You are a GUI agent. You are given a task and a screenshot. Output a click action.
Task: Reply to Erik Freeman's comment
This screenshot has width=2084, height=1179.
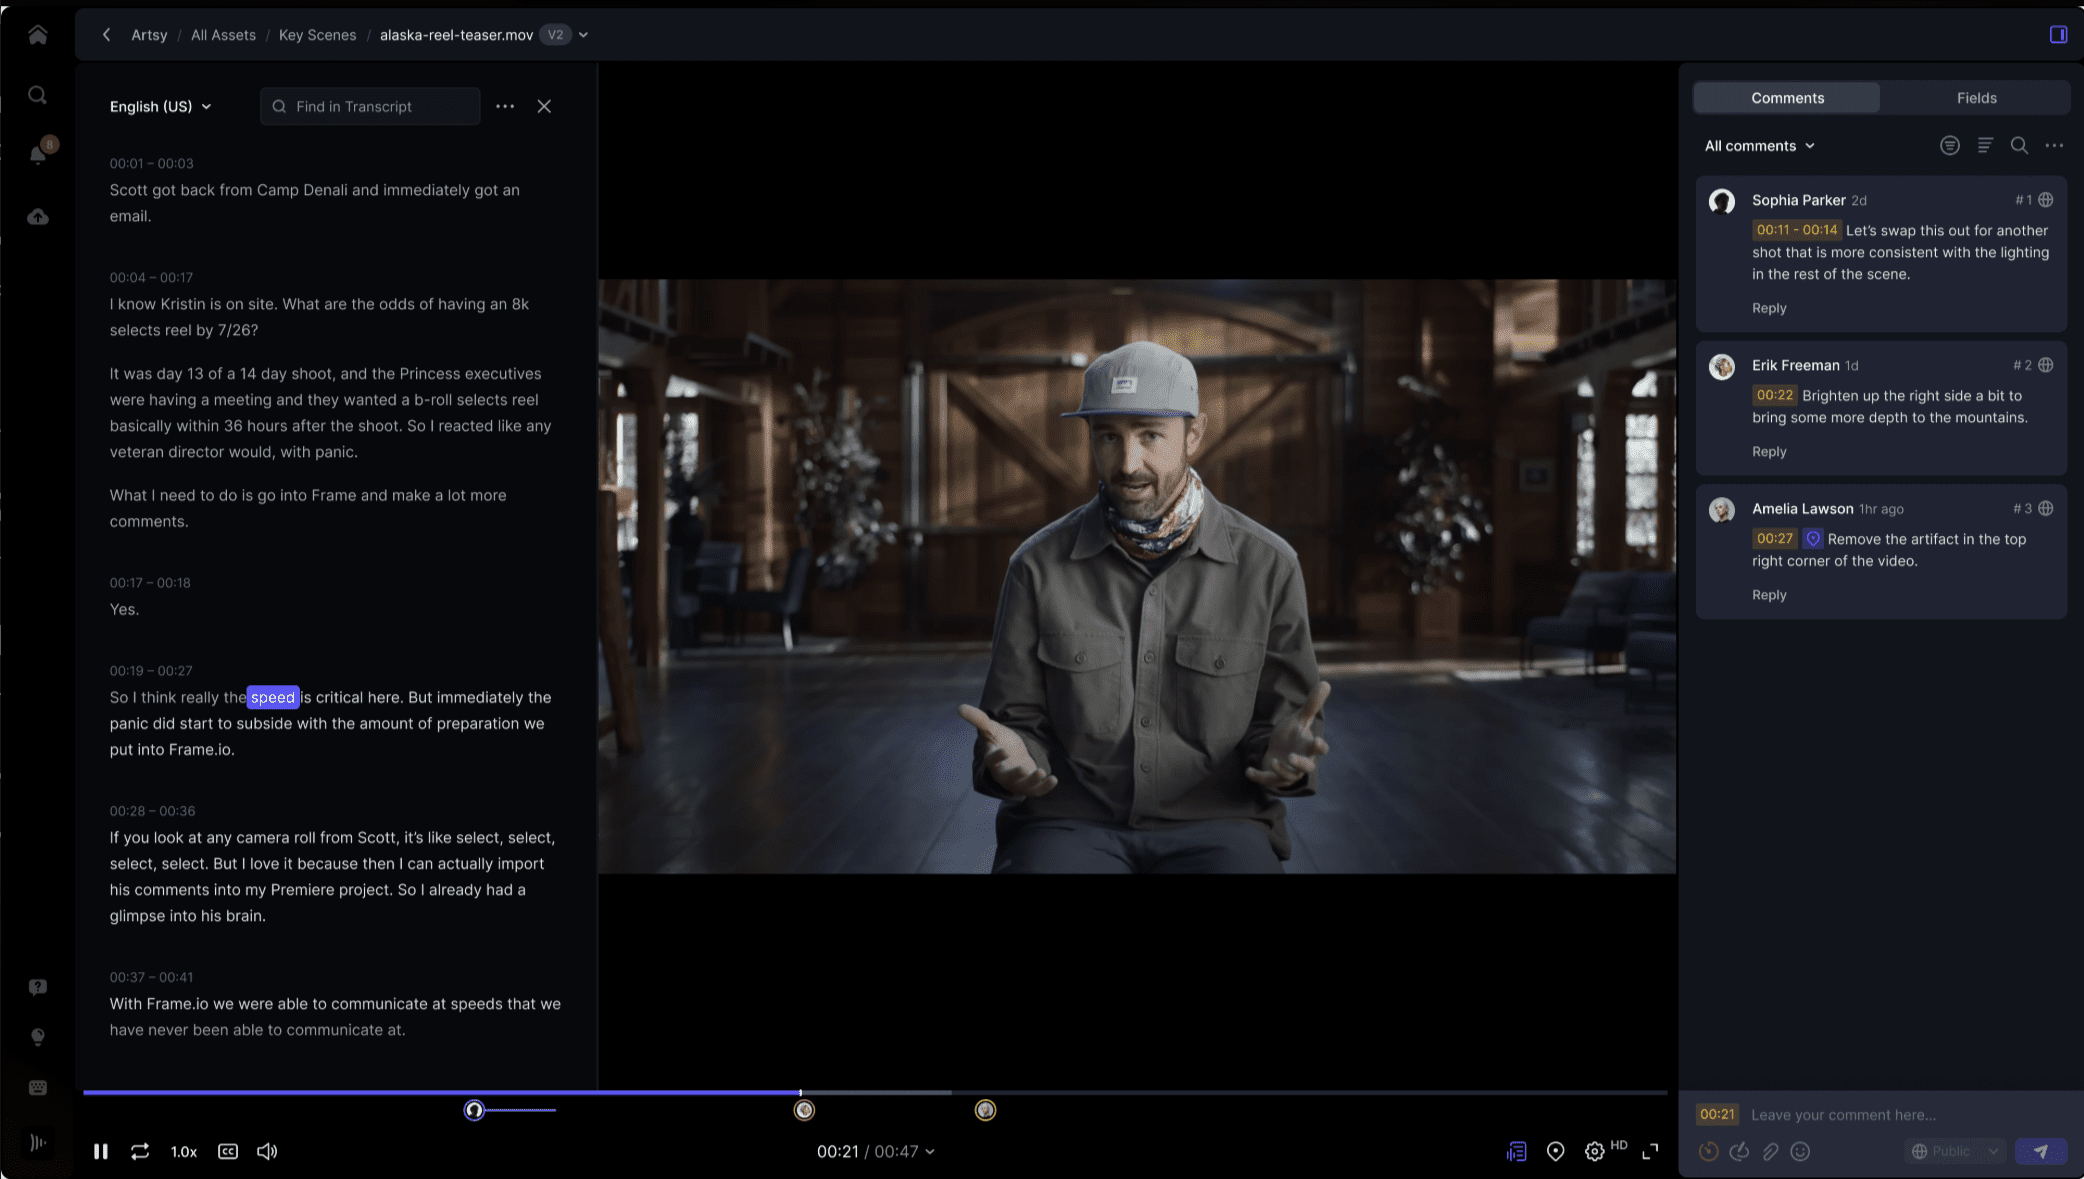point(1768,451)
